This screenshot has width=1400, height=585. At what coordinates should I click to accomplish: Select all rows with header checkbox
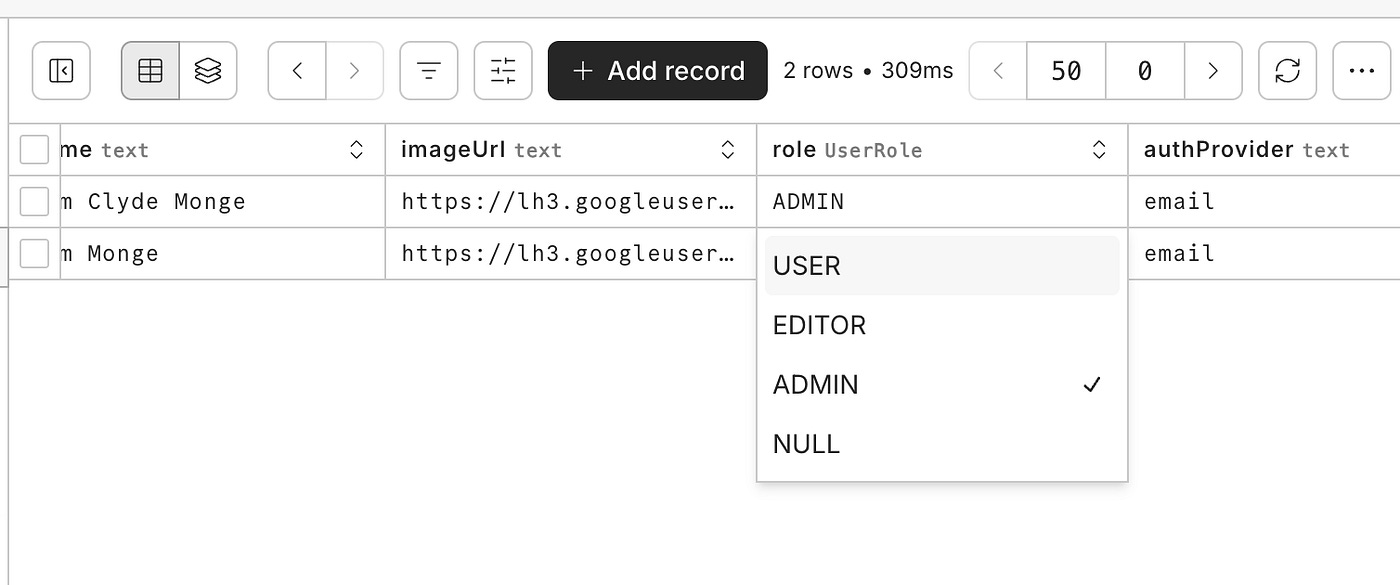click(34, 148)
